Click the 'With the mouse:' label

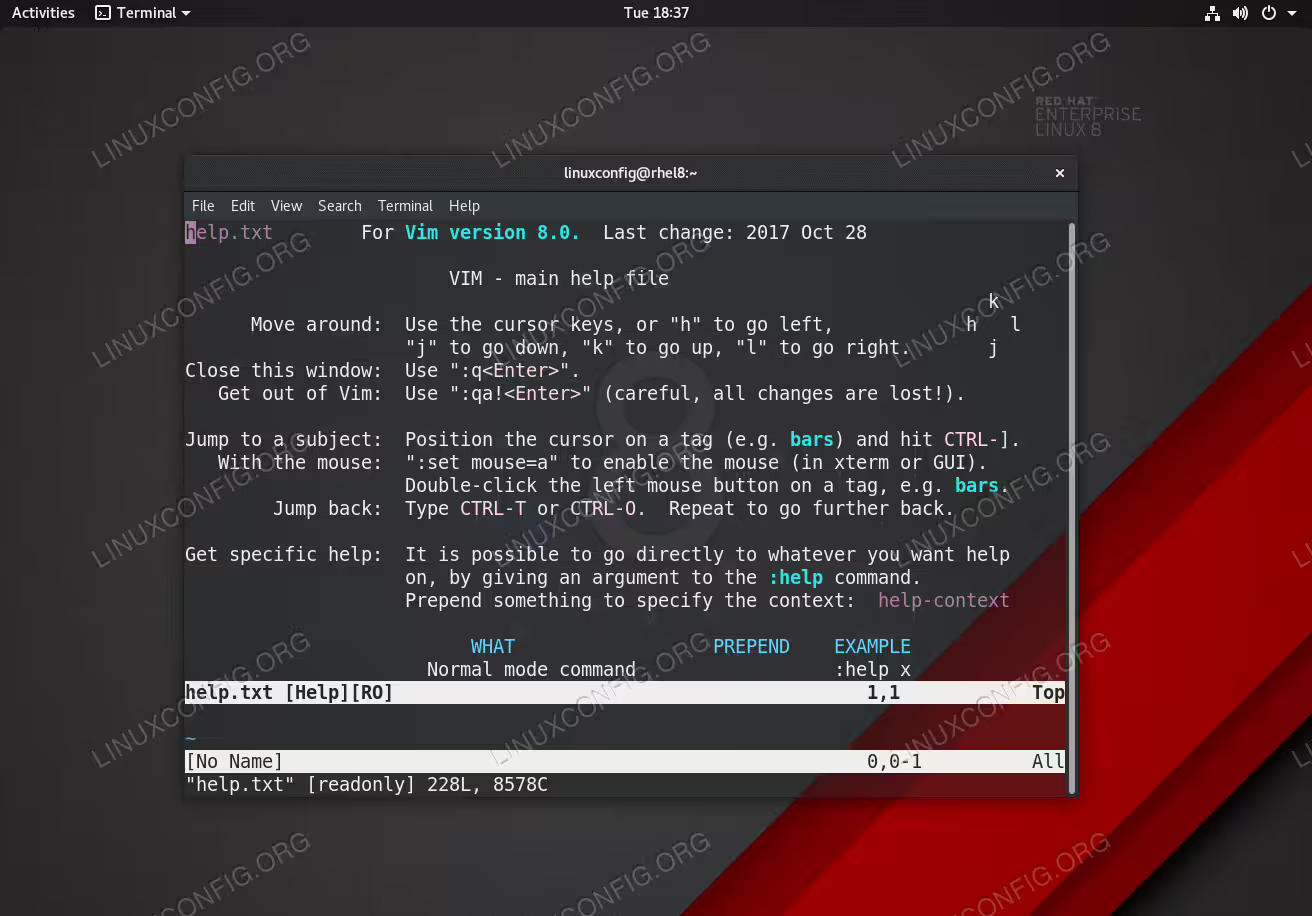click(300, 462)
